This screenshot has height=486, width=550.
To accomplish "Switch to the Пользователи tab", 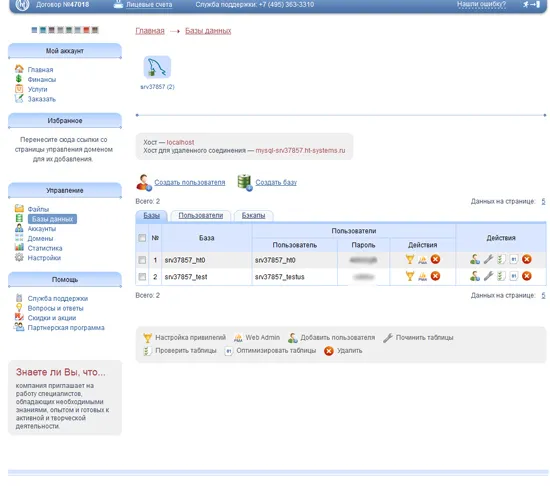I will tap(201, 216).
